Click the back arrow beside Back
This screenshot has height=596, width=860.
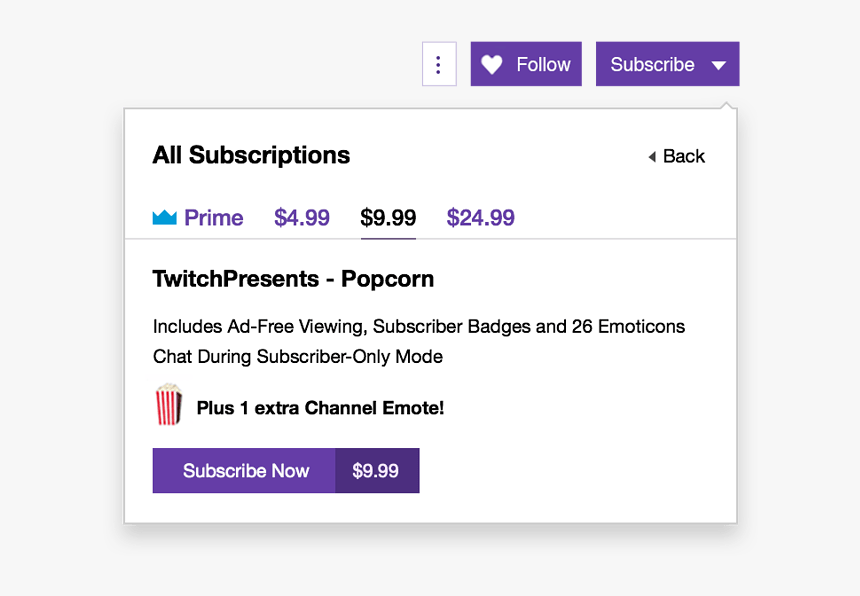pyautogui.click(x=652, y=156)
